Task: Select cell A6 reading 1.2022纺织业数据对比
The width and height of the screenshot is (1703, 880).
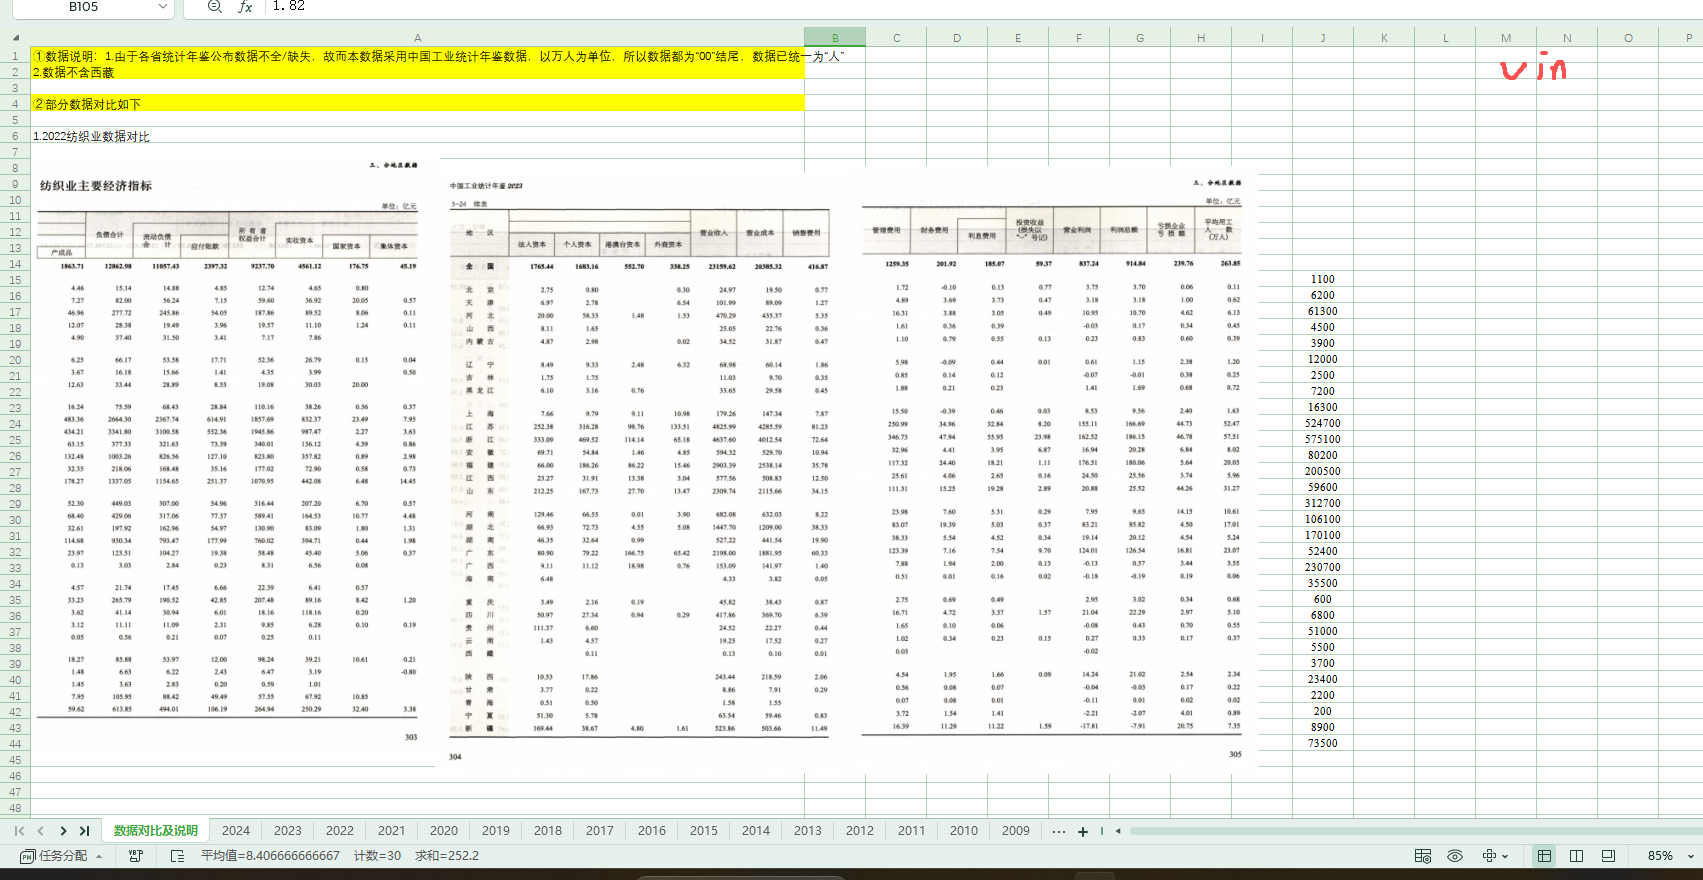Action: tap(418, 136)
